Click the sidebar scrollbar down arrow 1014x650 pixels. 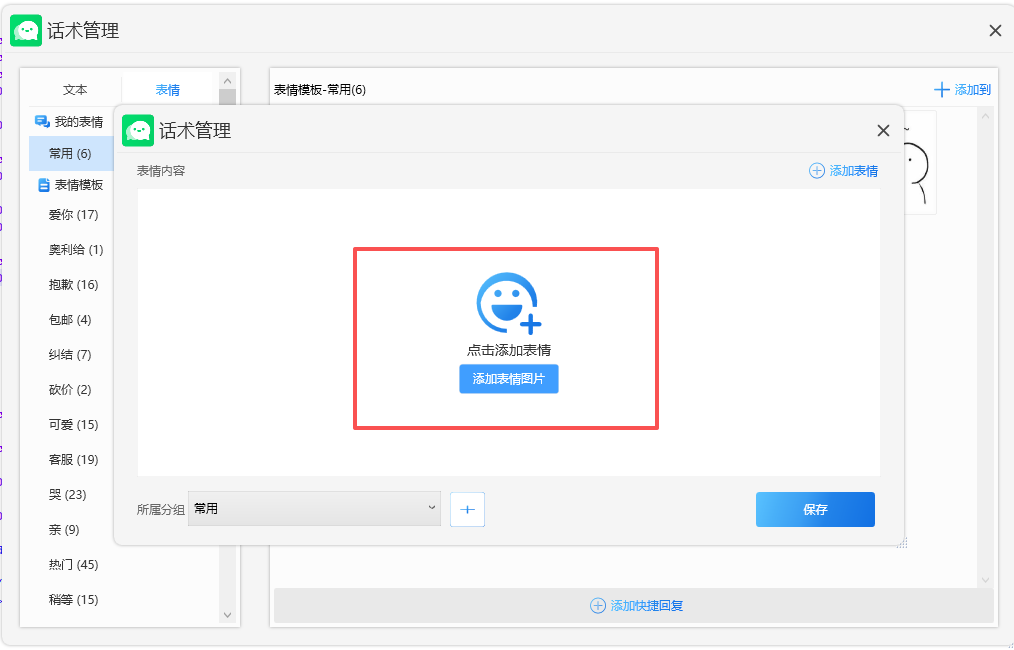pos(227,615)
